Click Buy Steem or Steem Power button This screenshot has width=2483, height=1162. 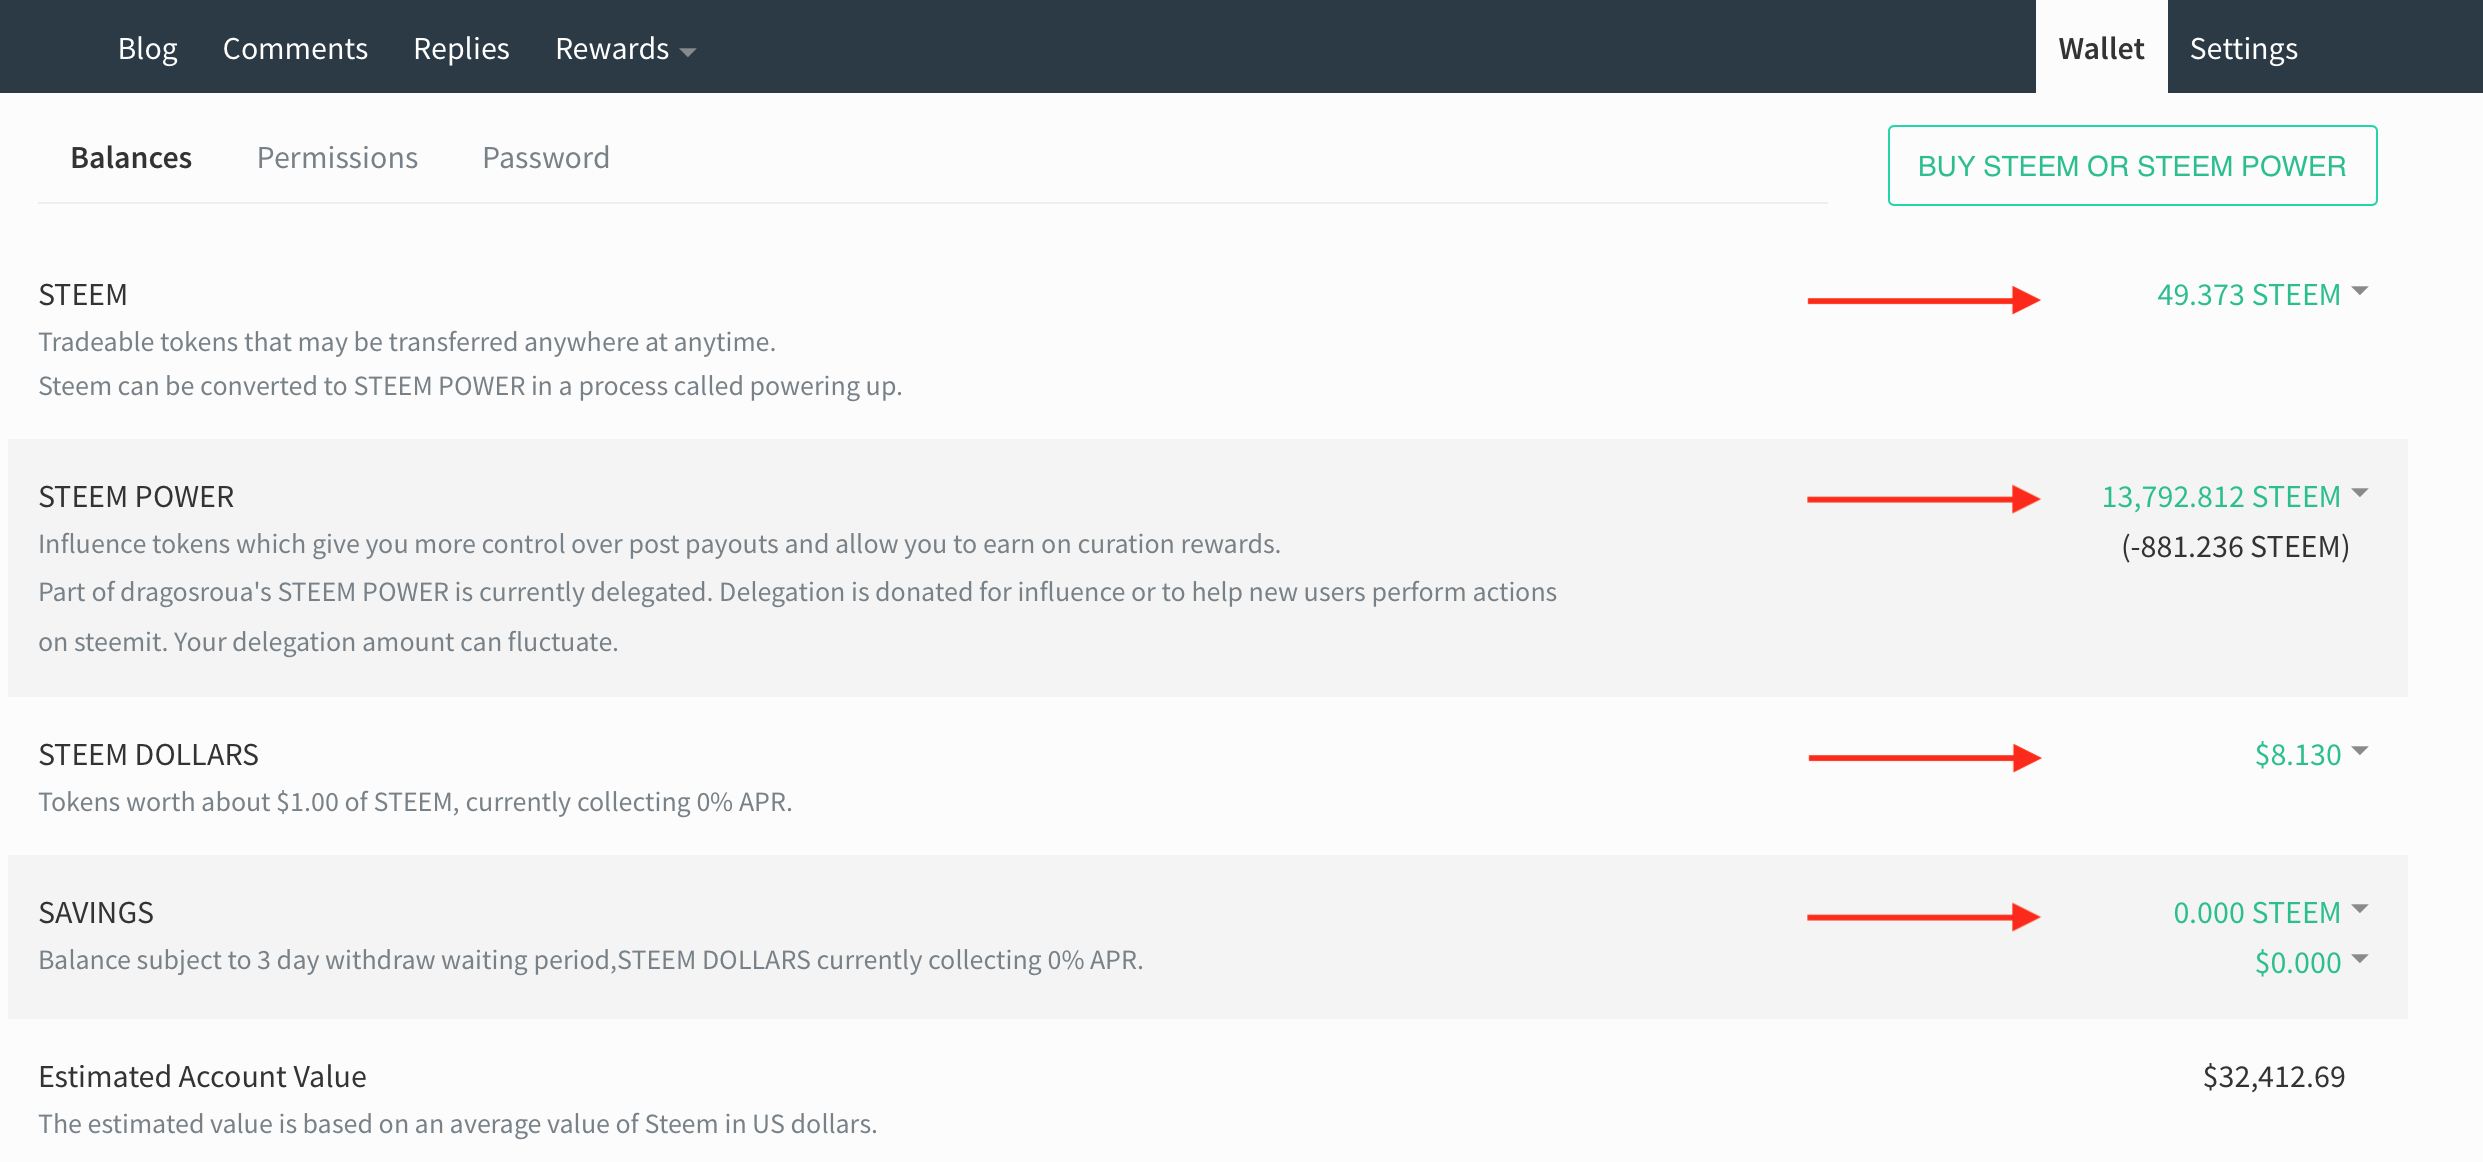coord(2132,165)
